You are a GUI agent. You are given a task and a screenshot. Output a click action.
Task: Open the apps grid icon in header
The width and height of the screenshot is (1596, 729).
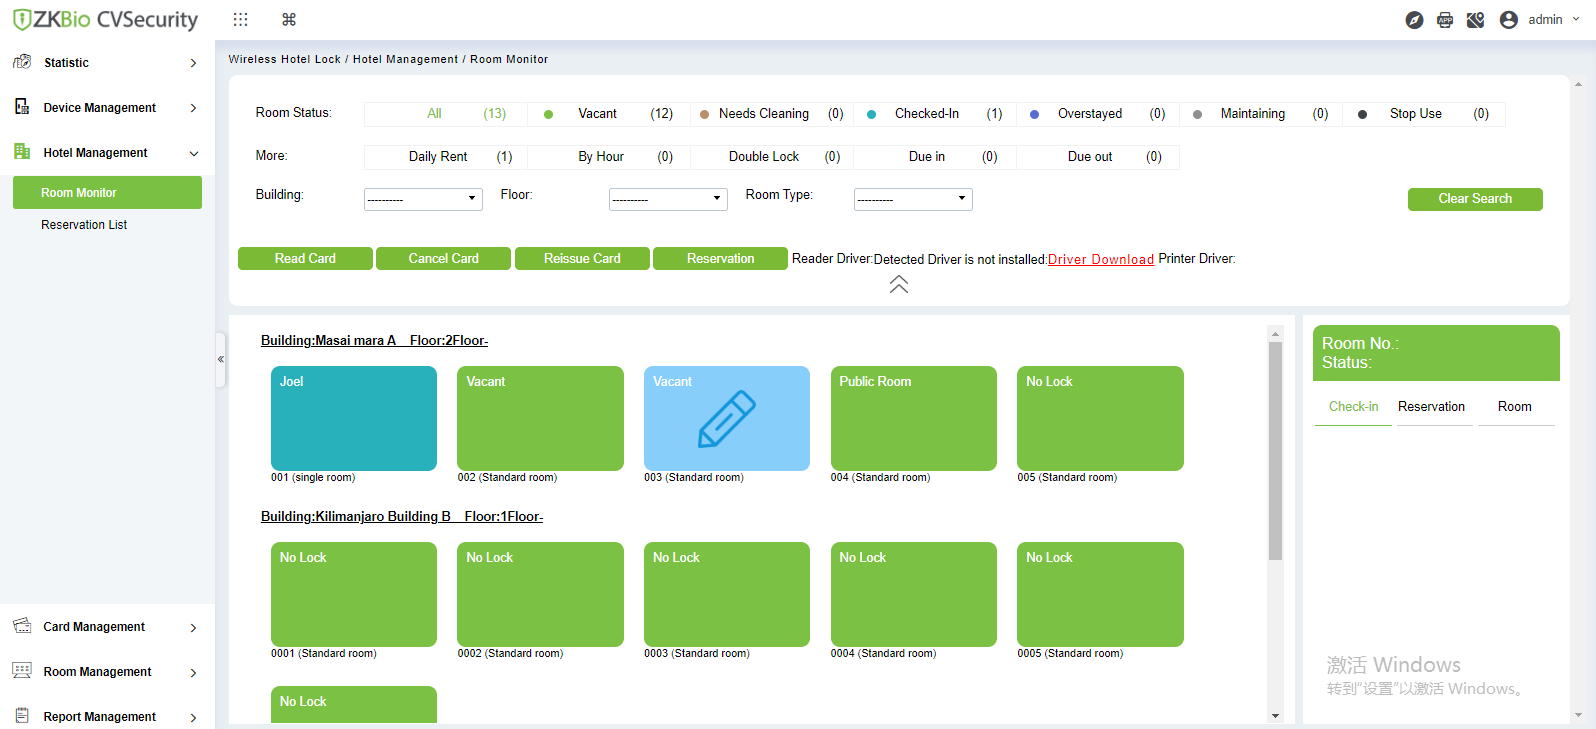click(240, 19)
